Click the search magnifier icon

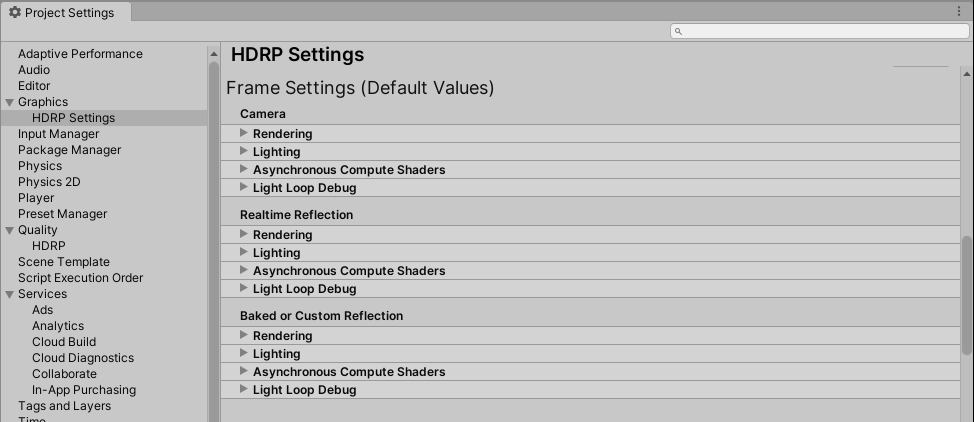(x=679, y=31)
